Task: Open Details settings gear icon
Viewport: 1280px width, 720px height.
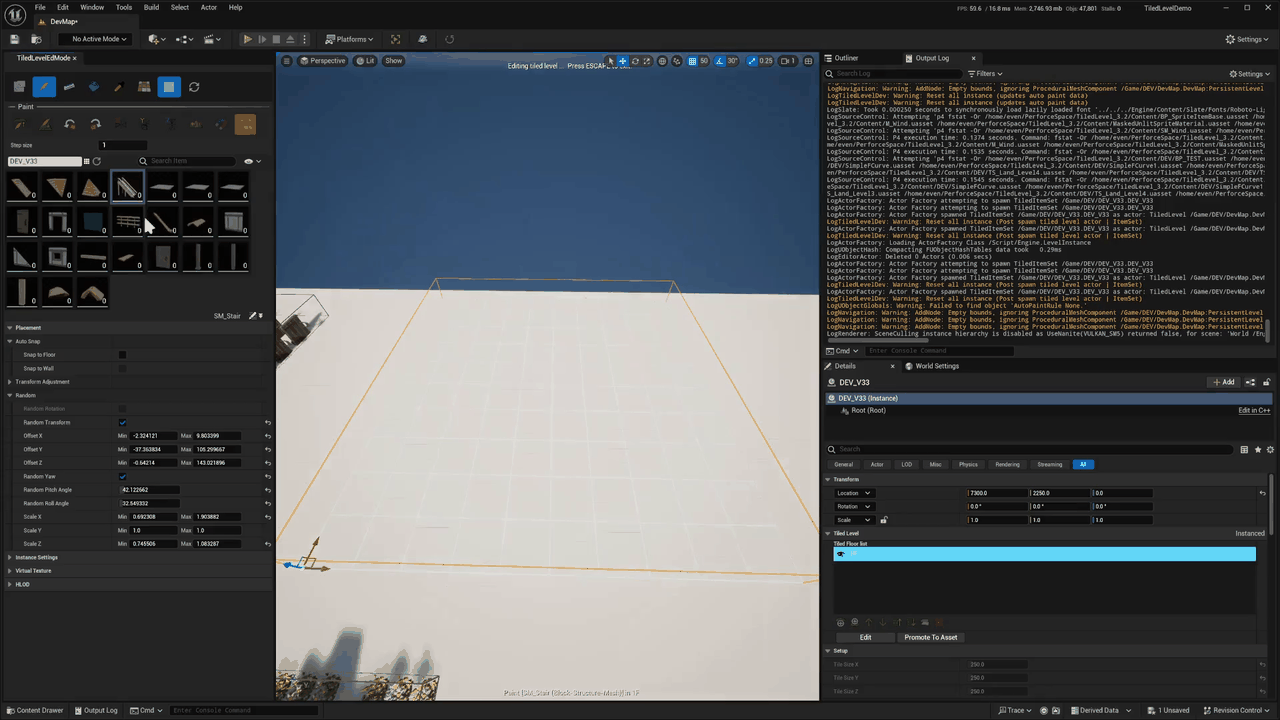Action: point(1270,450)
